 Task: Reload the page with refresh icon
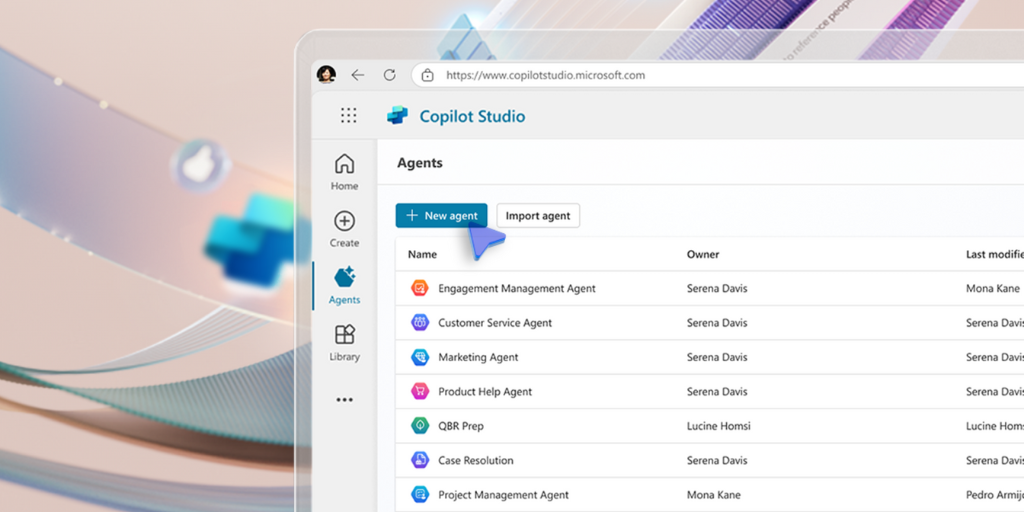tap(389, 75)
